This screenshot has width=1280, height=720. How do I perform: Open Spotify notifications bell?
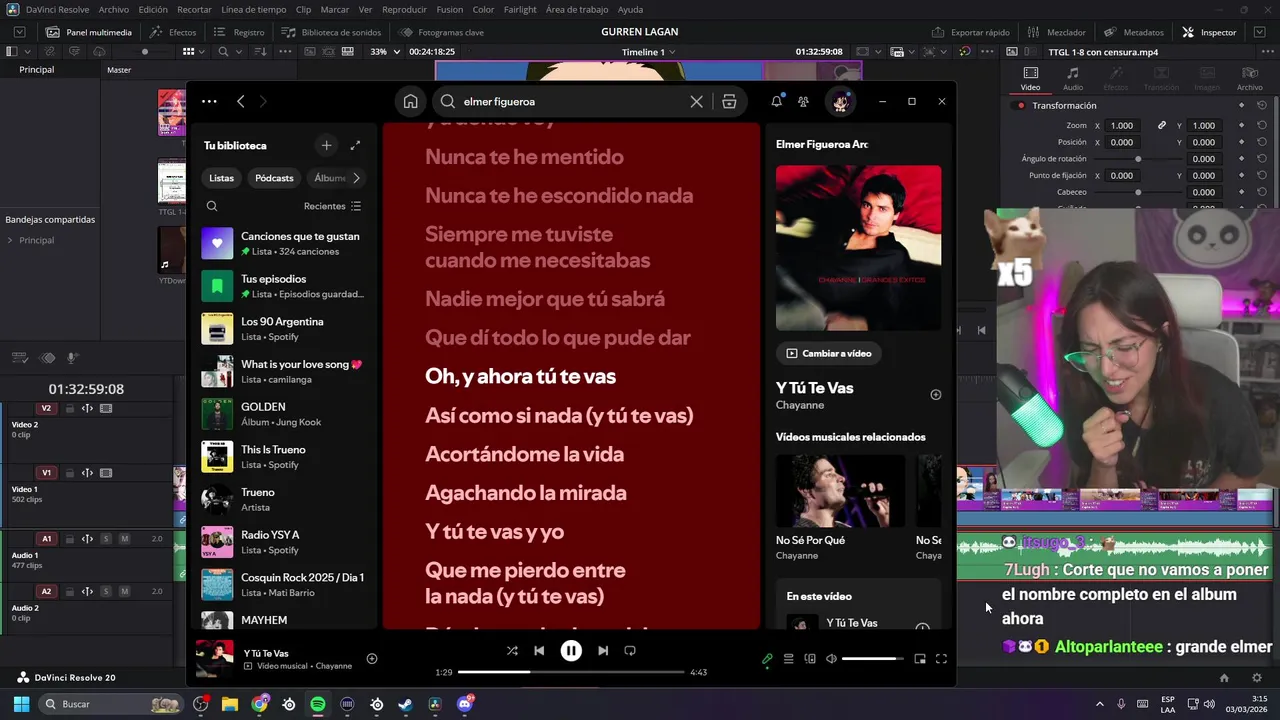[x=776, y=101]
